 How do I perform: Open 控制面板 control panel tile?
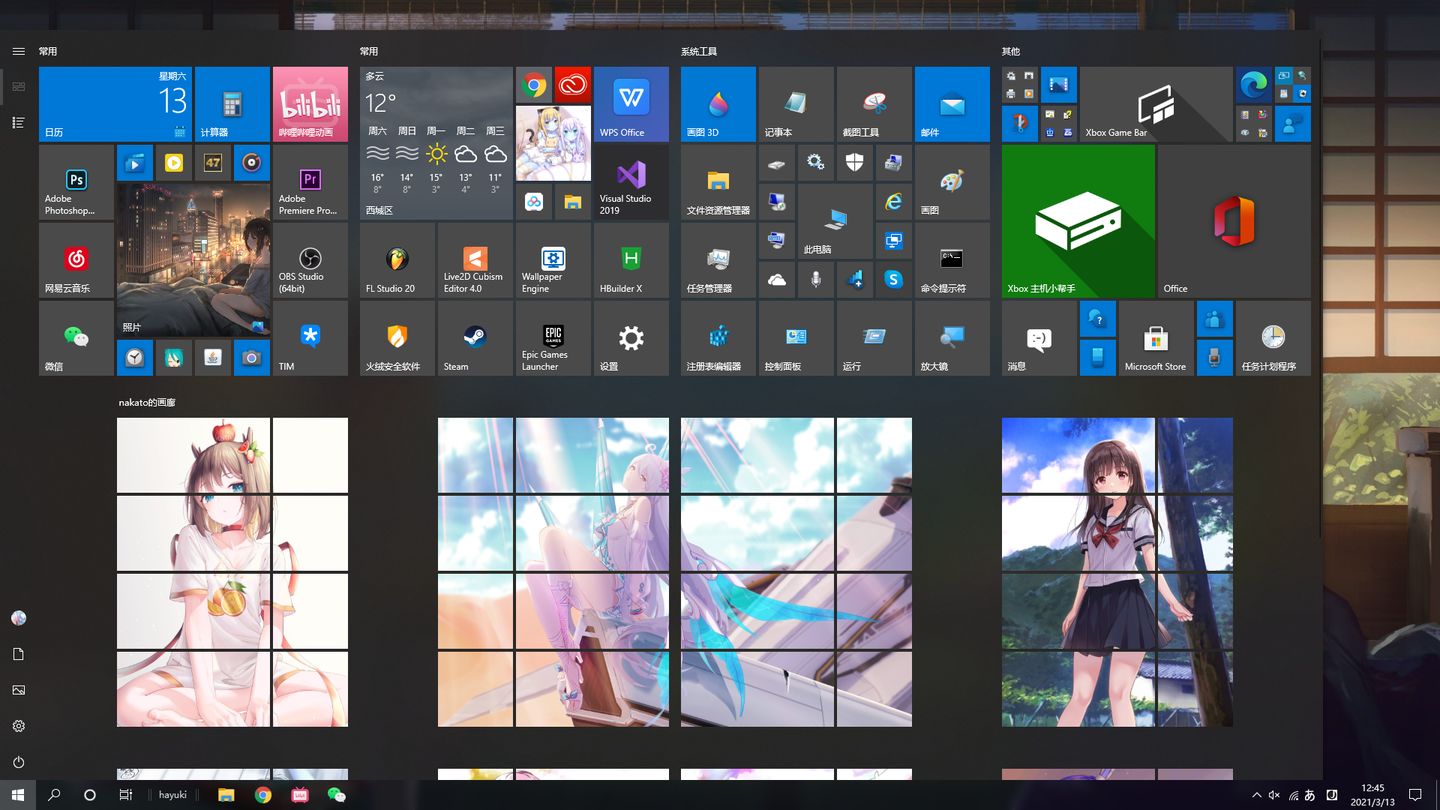[796, 338]
